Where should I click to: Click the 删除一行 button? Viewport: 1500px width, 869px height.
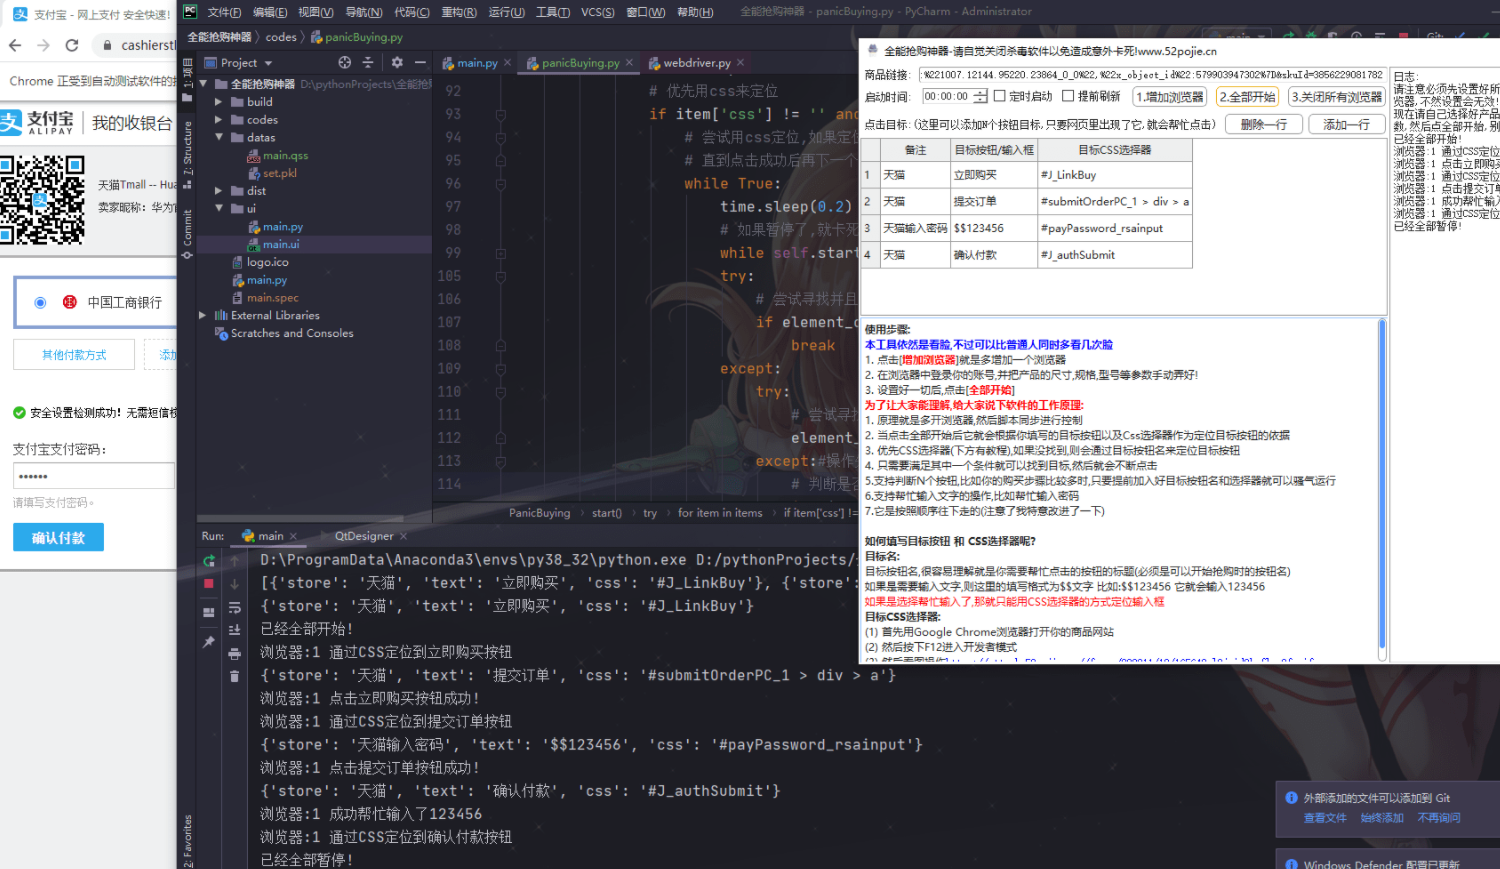(1263, 124)
